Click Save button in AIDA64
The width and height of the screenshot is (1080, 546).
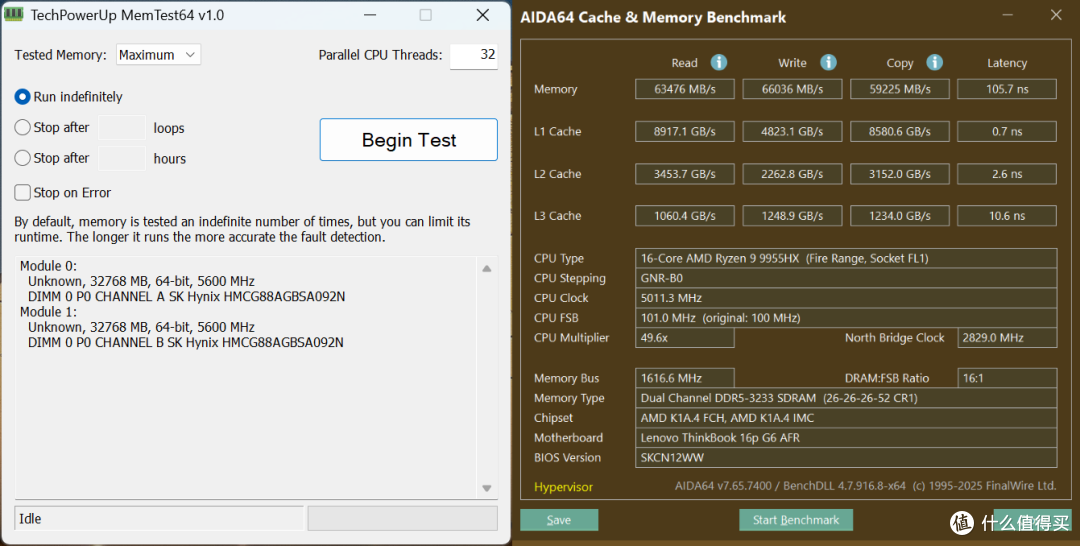[x=559, y=520]
